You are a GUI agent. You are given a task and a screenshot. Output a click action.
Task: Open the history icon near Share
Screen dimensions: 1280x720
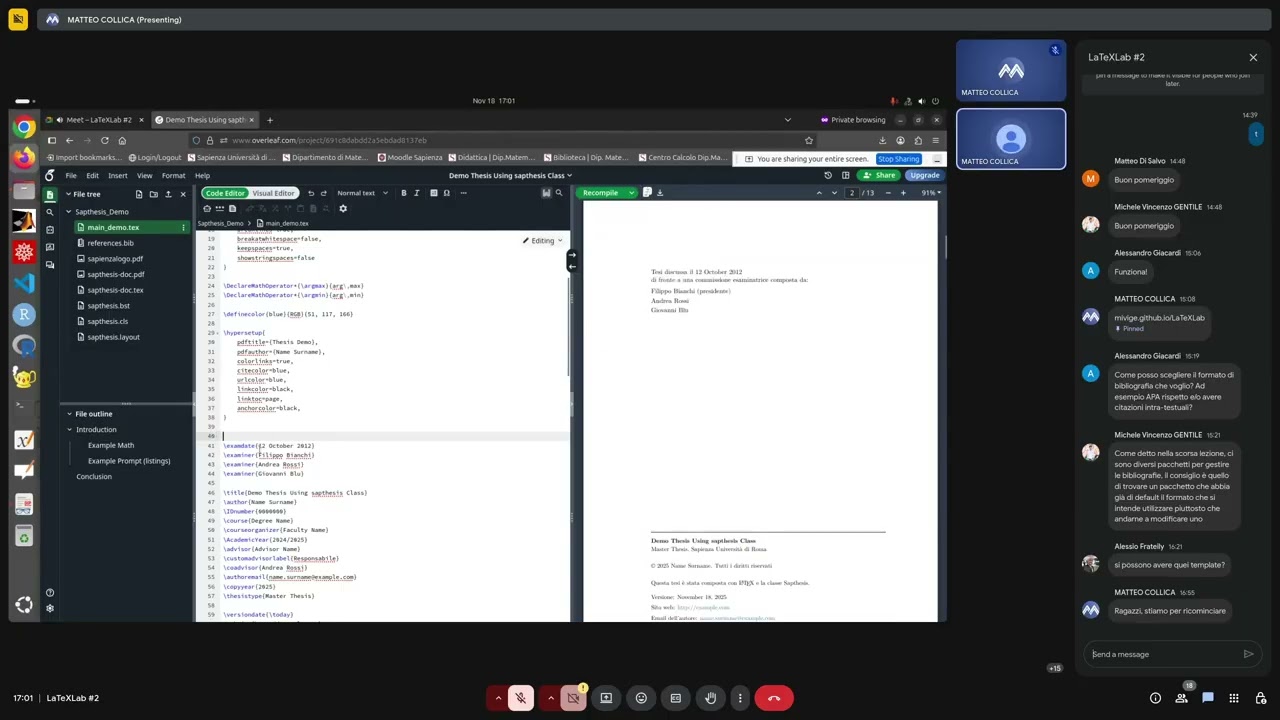(x=828, y=175)
